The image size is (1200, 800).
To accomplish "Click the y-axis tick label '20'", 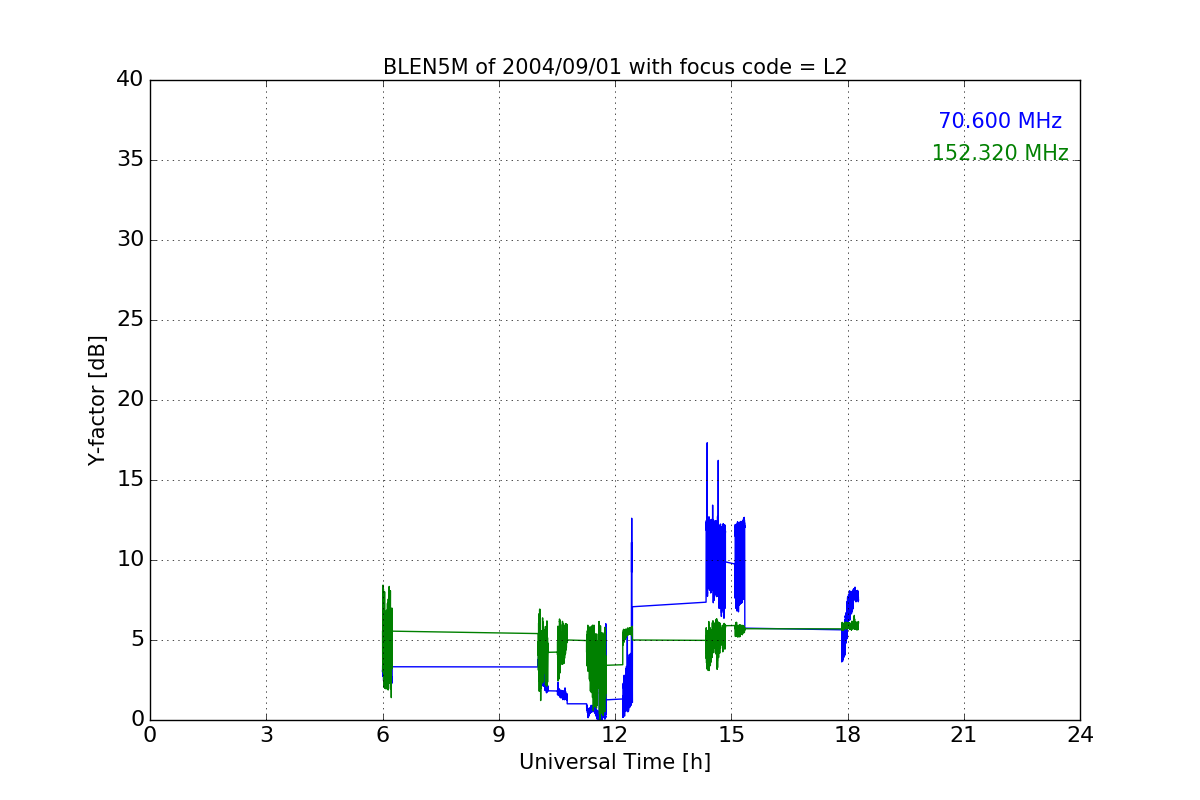I will pos(129,400).
